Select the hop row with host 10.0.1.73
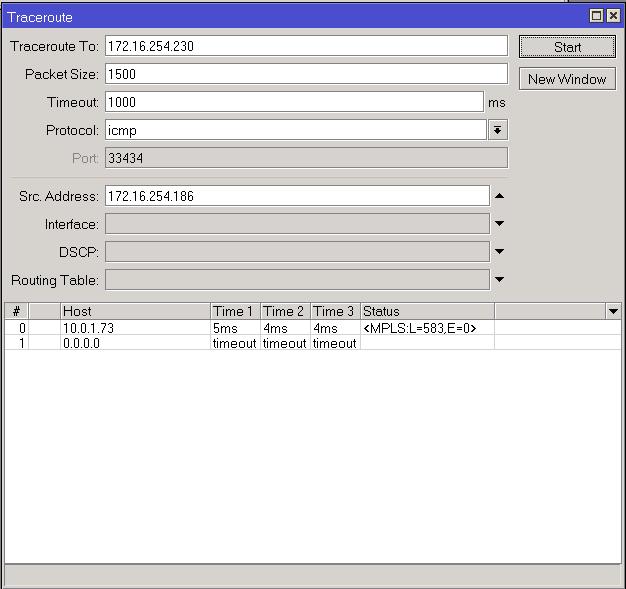This screenshot has height=589, width=626. pyautogui.click(x=313, y=328)
